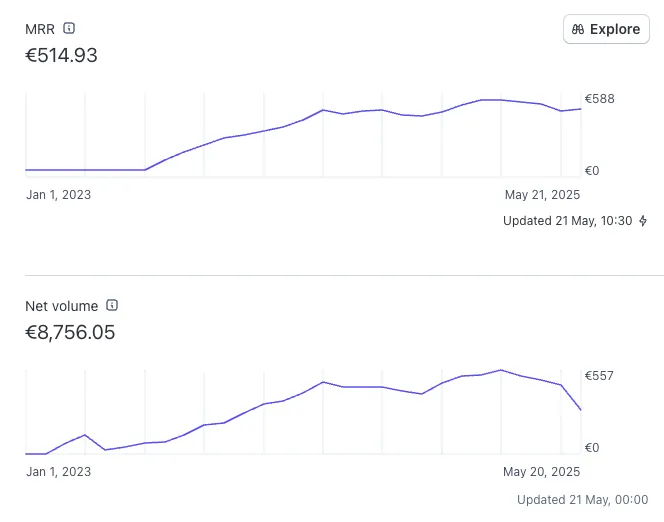Click the 'Updated 21 May, 00:00' text

coord(582,499)
